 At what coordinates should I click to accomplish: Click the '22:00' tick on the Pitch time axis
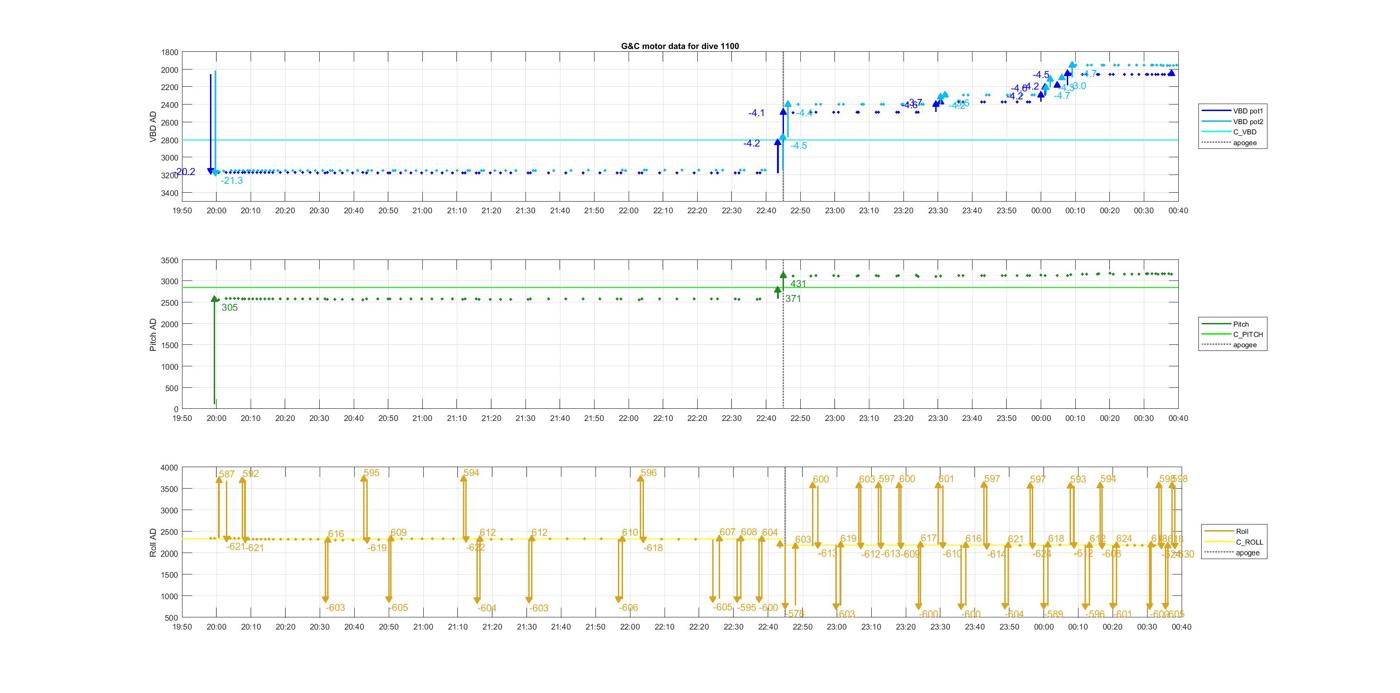629,419
